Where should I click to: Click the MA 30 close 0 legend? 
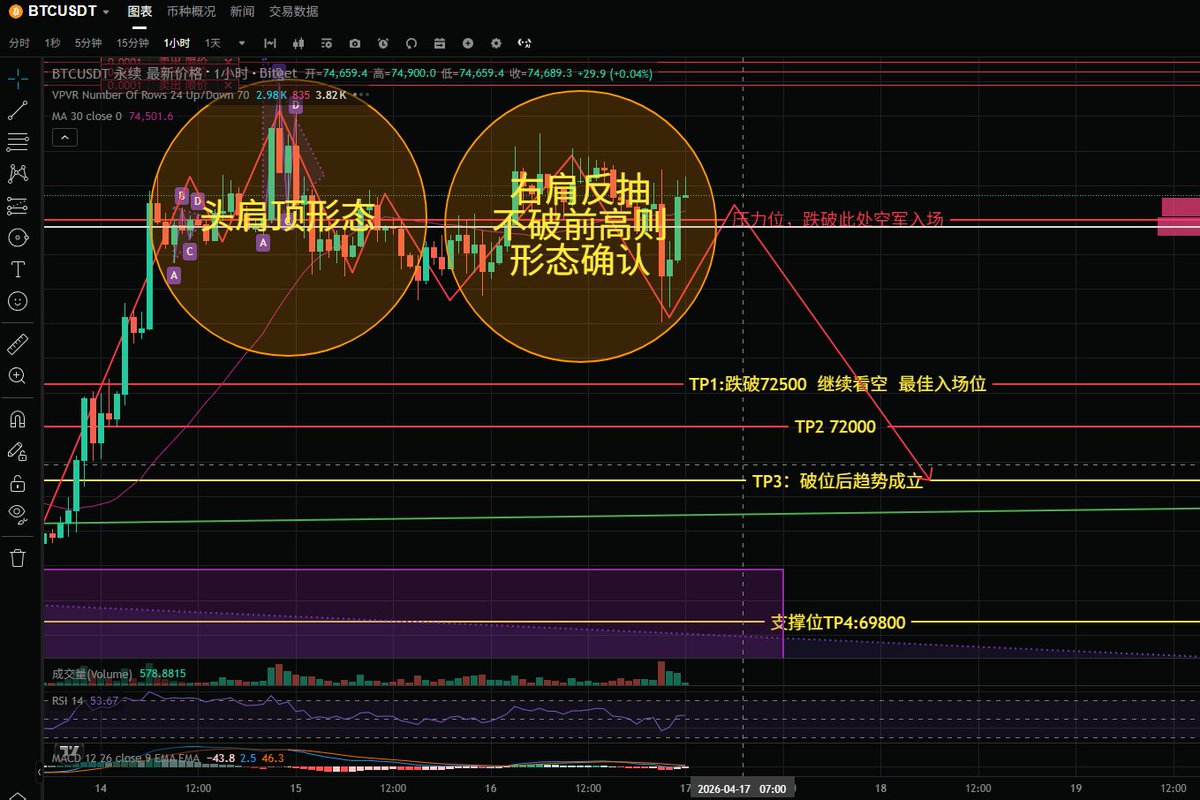(x=86, y=115)
